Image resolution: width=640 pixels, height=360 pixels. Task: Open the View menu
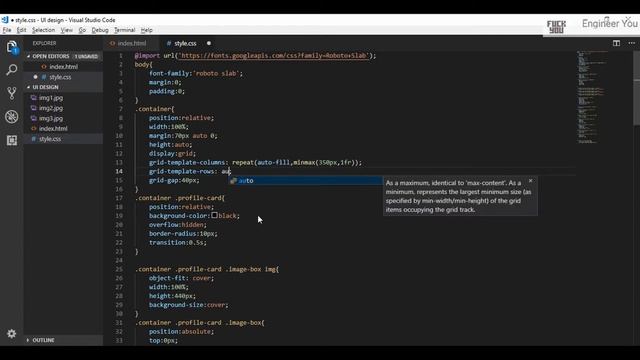[67, 30]
